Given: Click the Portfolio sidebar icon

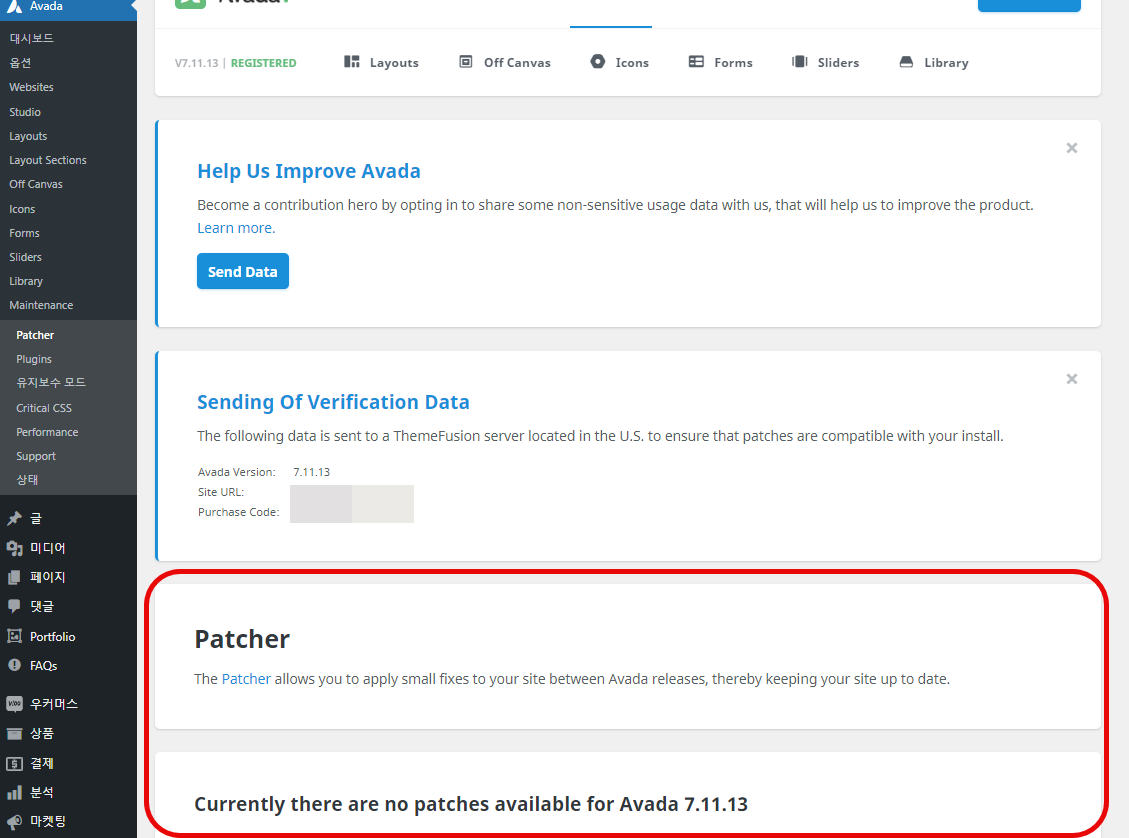Looking at the screenshot, I should click(14, 636).
